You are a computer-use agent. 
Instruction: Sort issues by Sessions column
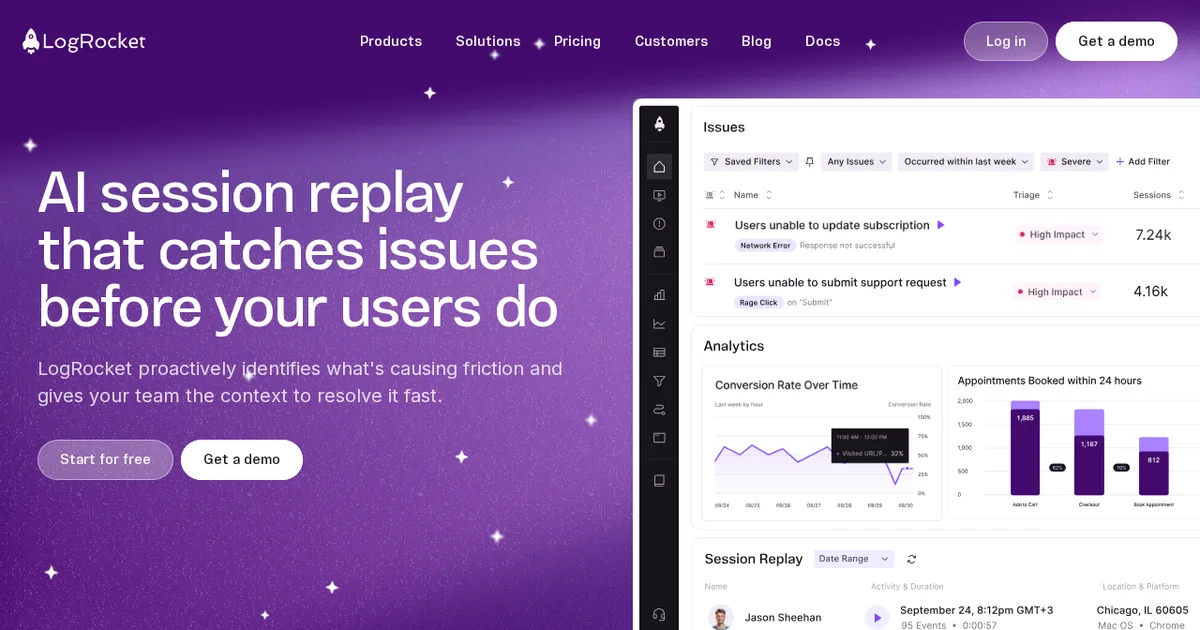(x=1159, y=195)
